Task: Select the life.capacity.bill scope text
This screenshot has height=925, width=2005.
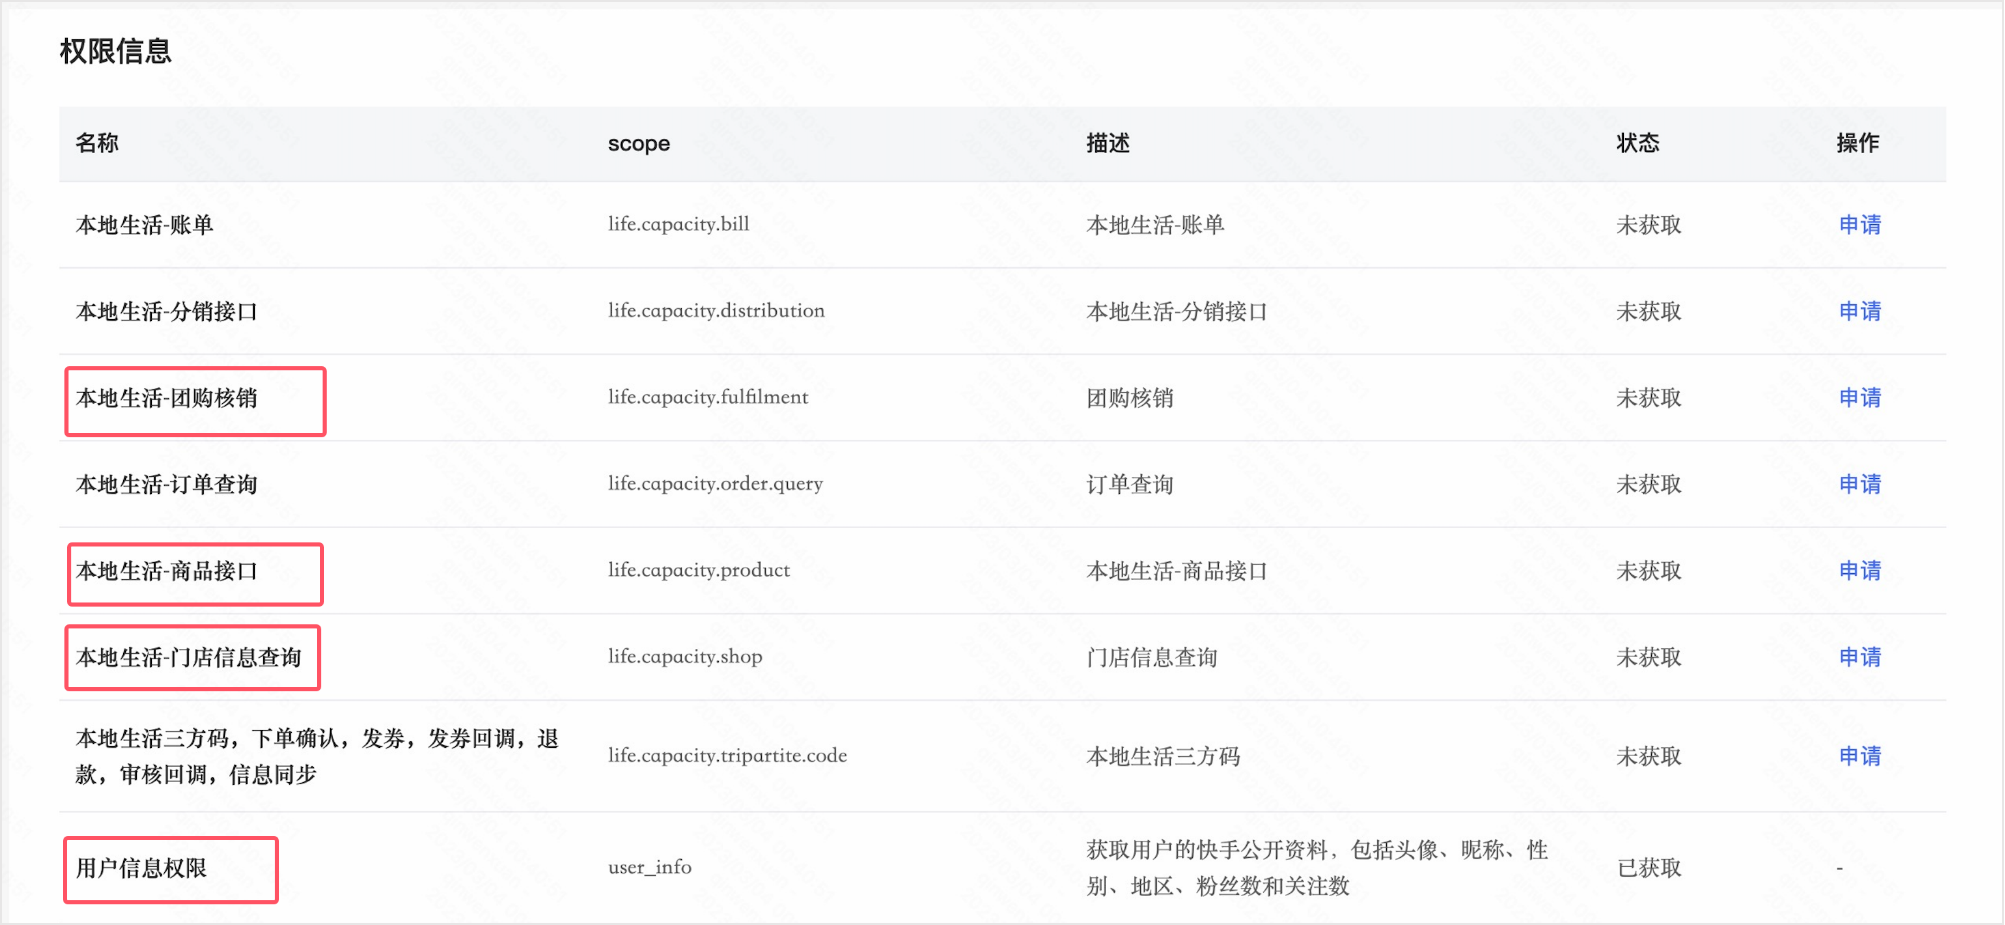Action: [x=678, y=224]
